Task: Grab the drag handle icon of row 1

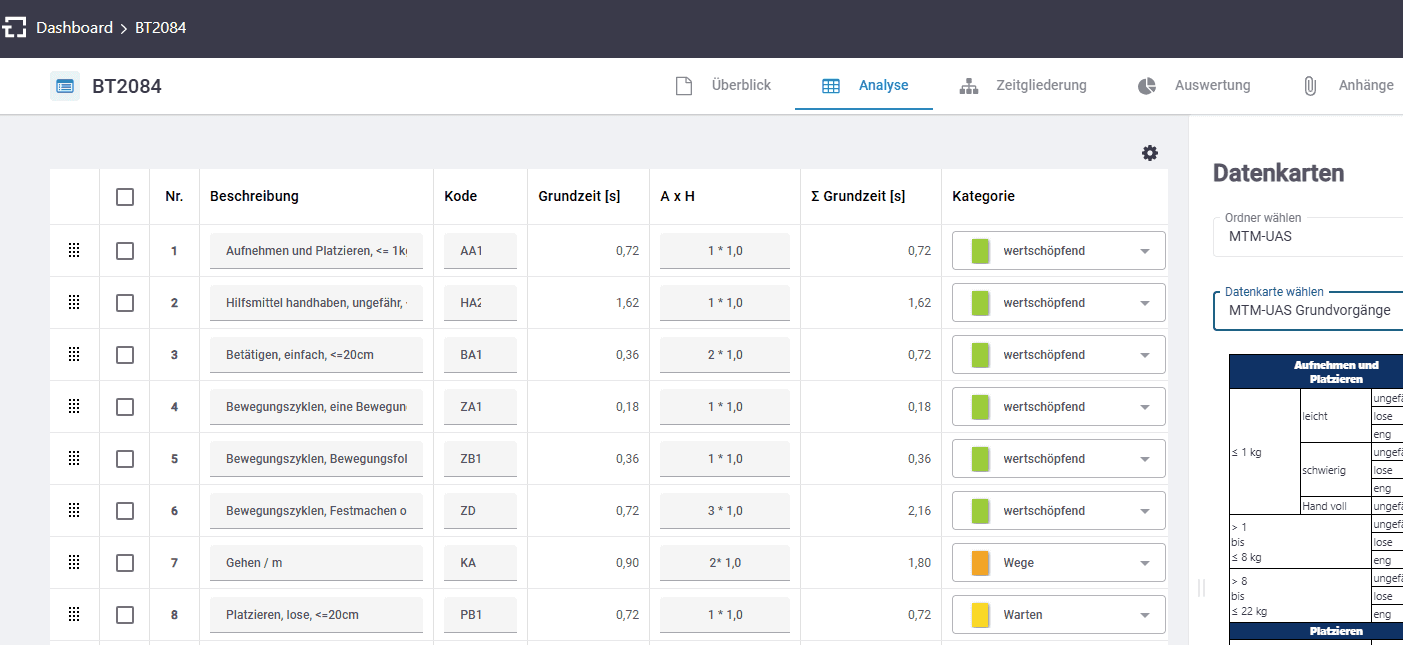Action: point(74,251)
